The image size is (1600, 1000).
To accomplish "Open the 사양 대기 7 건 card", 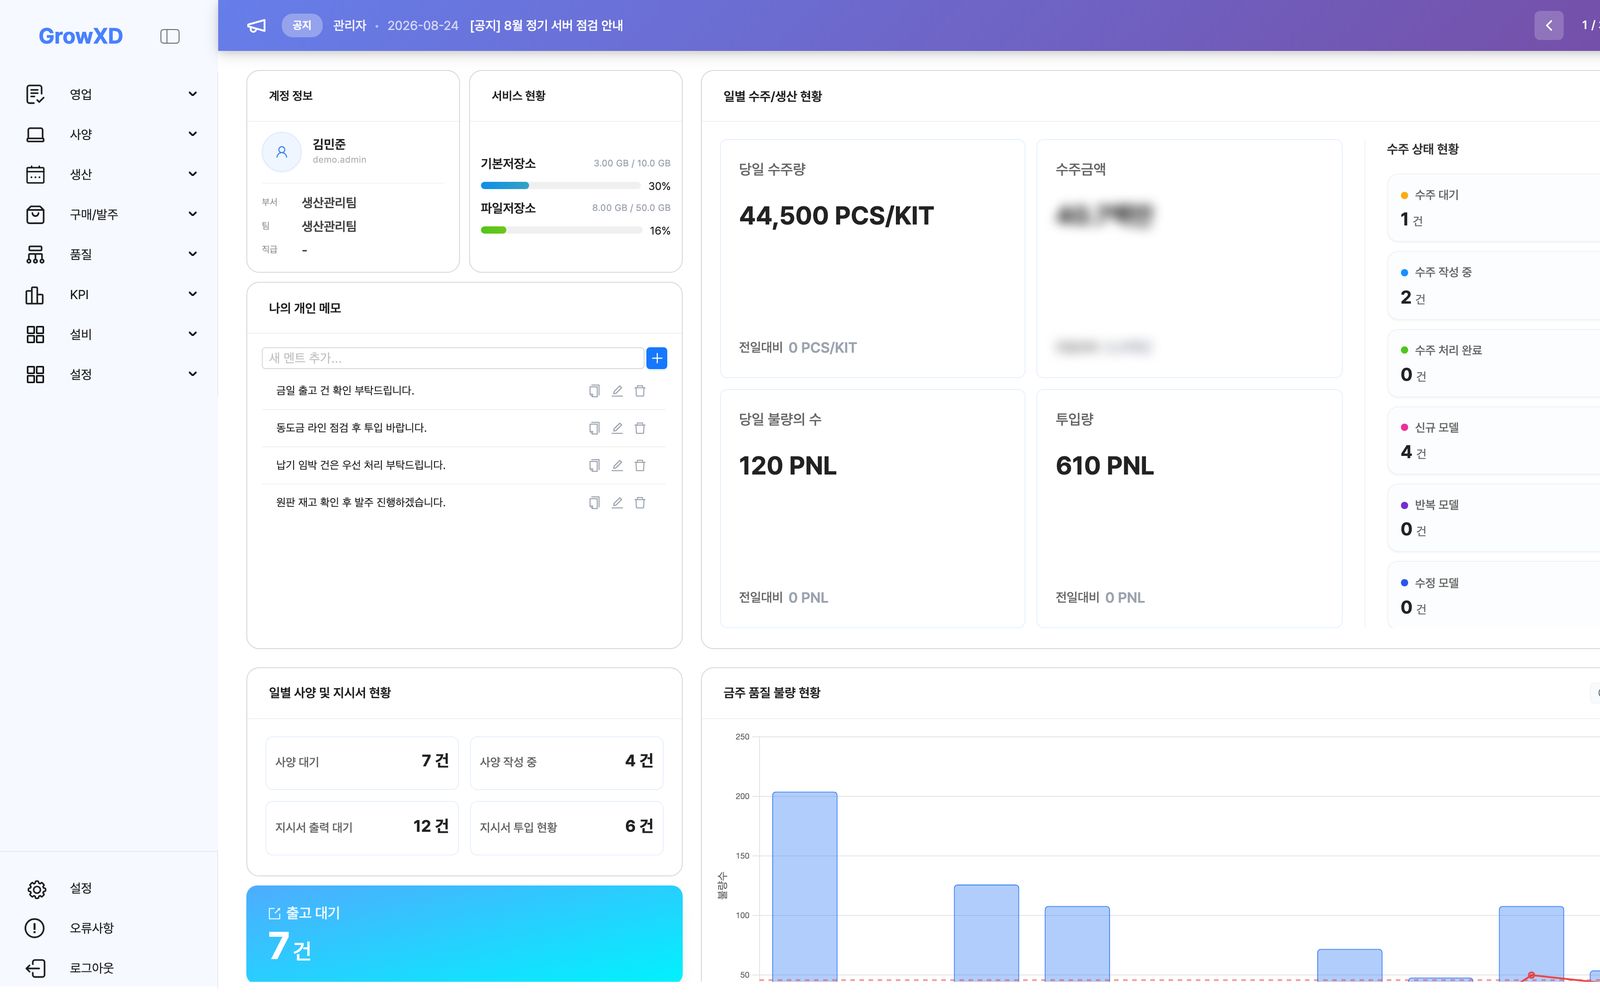I will [x=362, y=762].
